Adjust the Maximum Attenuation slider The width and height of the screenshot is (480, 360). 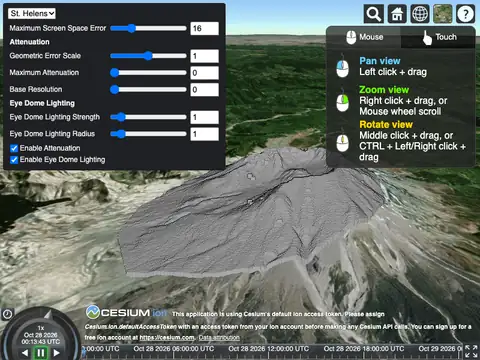(x=148, y=72)
